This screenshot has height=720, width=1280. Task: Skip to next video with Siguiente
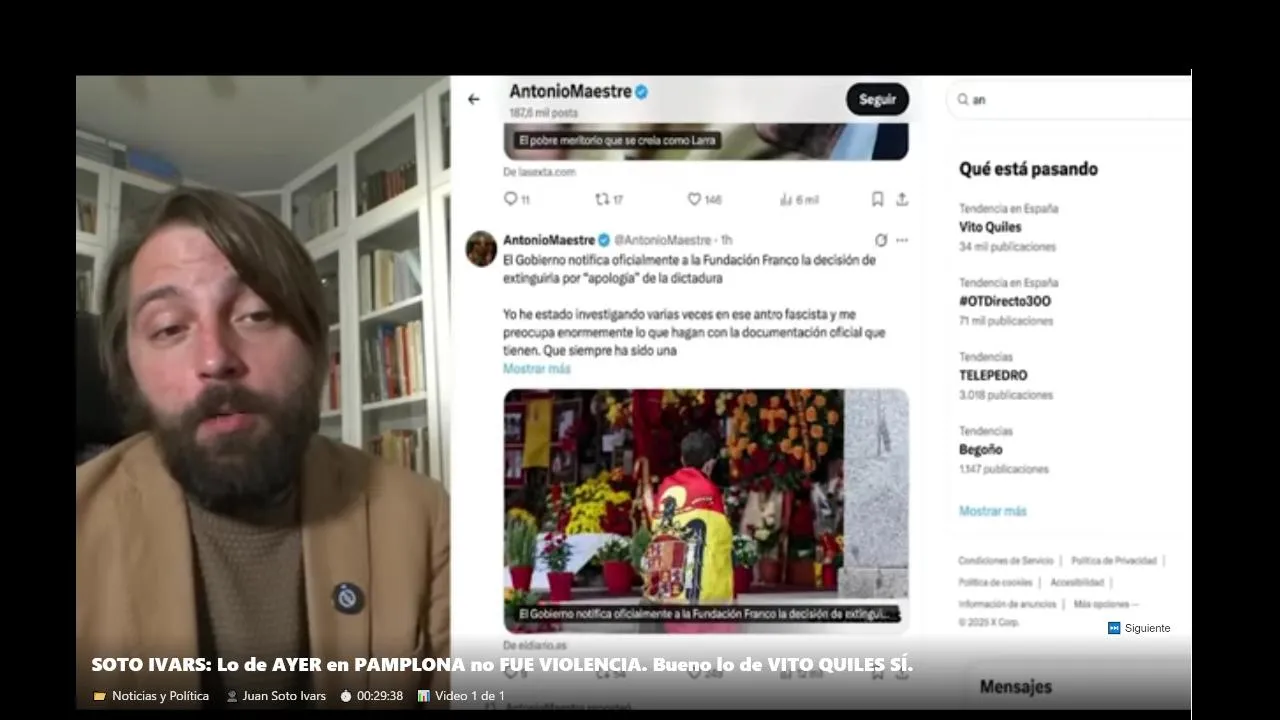1139,628
